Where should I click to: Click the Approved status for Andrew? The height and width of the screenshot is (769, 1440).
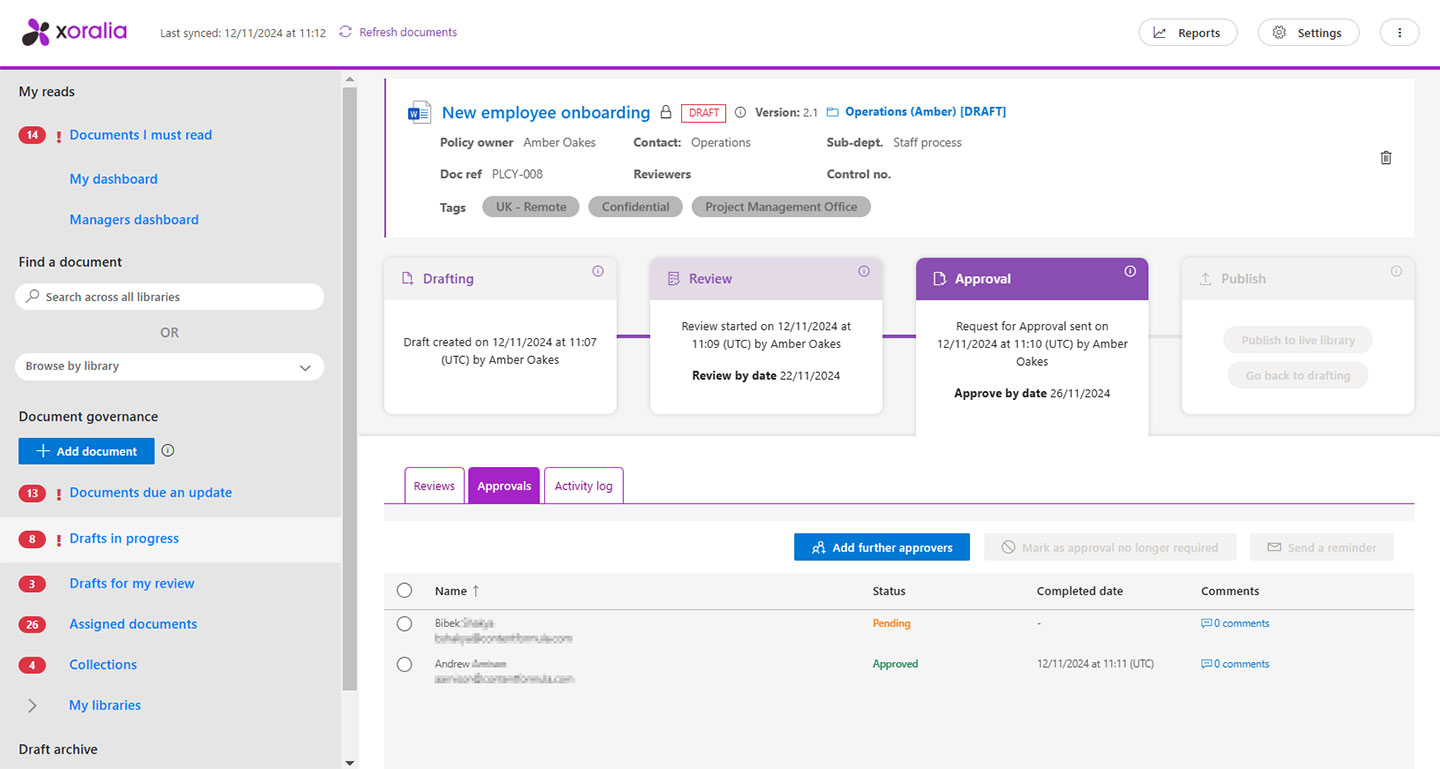[895, 664]
